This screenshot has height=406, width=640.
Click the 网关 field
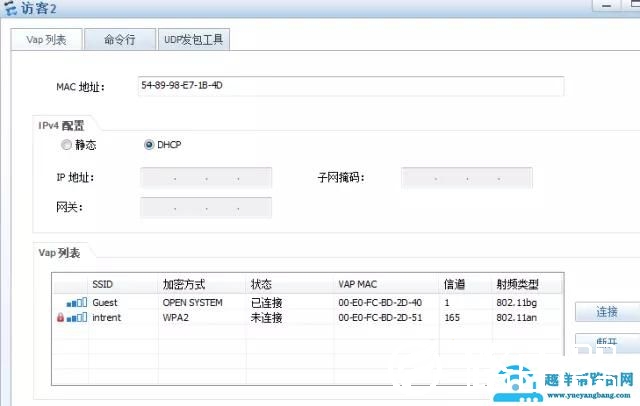tap(206, 208)
